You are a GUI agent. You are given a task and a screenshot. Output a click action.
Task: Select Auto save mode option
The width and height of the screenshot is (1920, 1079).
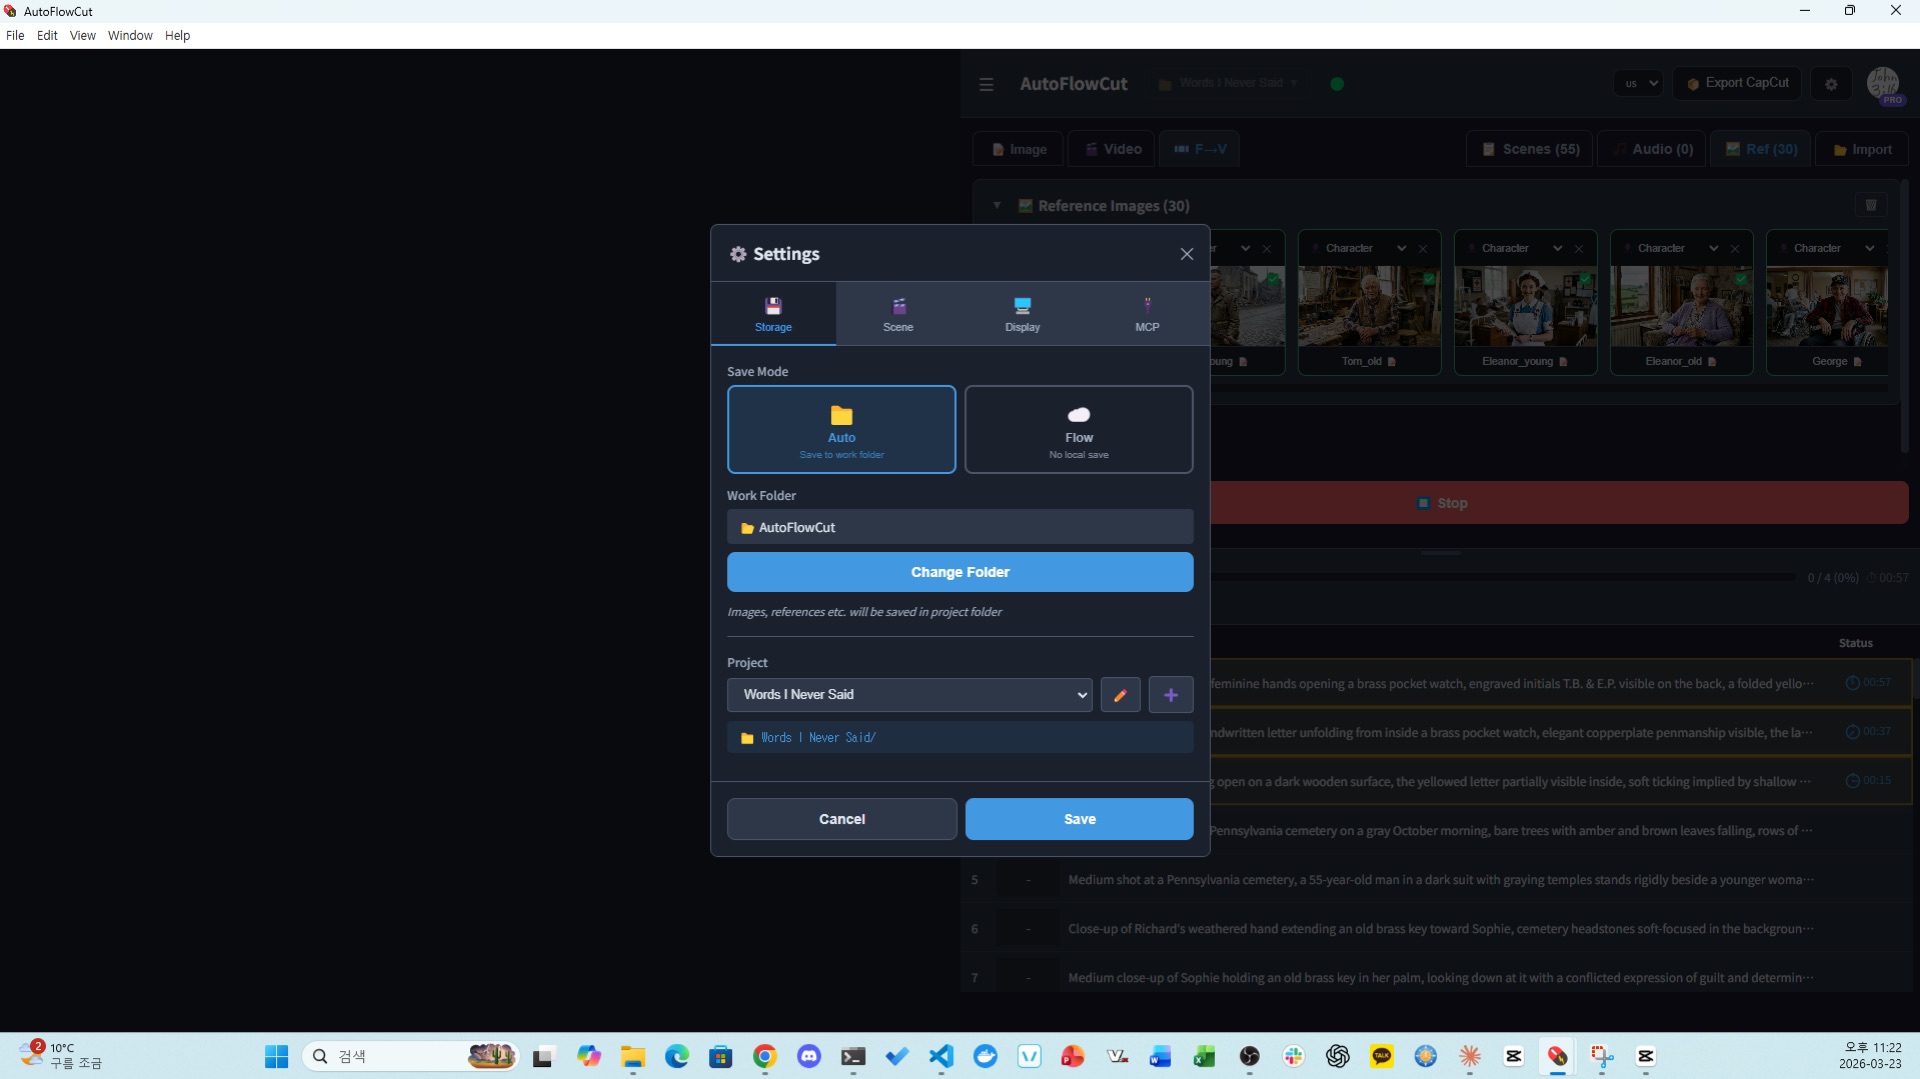click(841, 429)
